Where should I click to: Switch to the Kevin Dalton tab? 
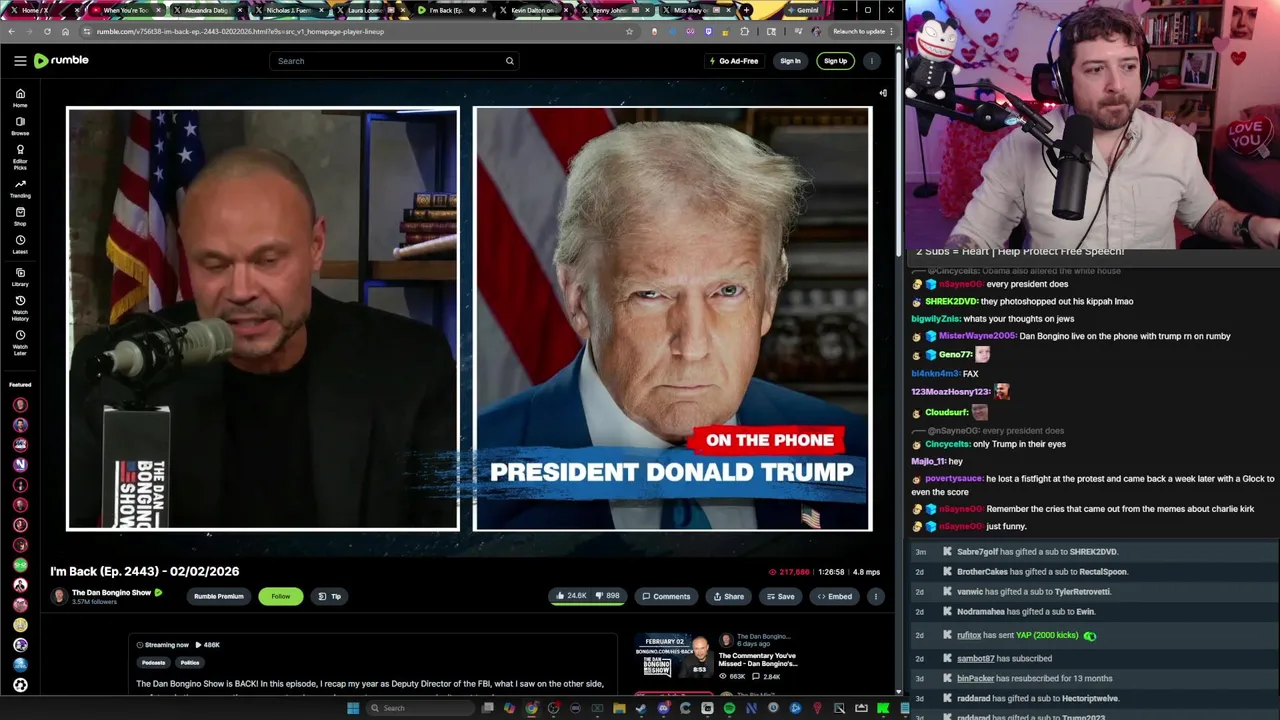(x=533, y=10)
